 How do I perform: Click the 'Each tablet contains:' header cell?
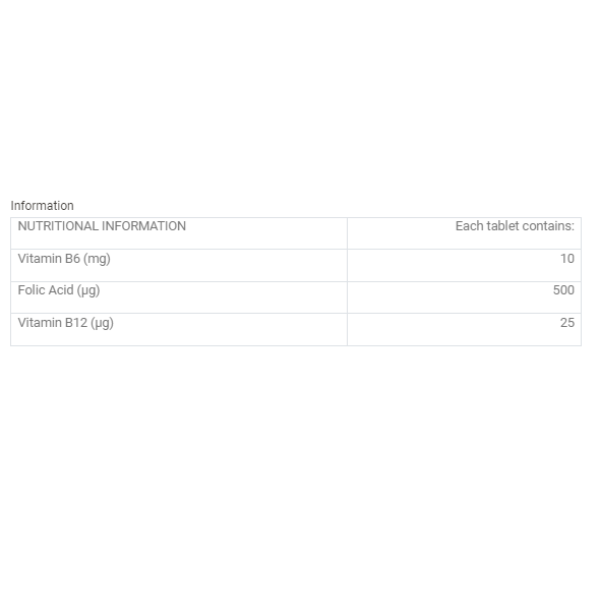point(464,233)
